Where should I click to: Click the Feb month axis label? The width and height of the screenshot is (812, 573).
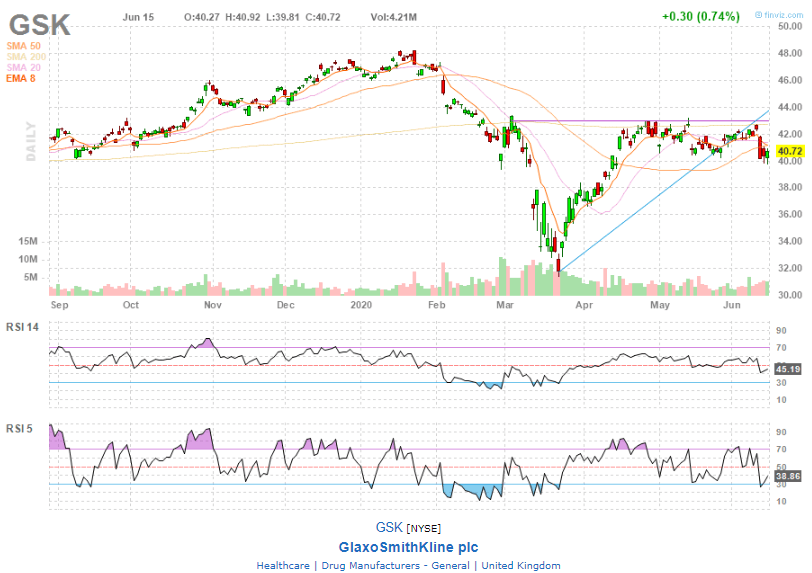(437, 305)
